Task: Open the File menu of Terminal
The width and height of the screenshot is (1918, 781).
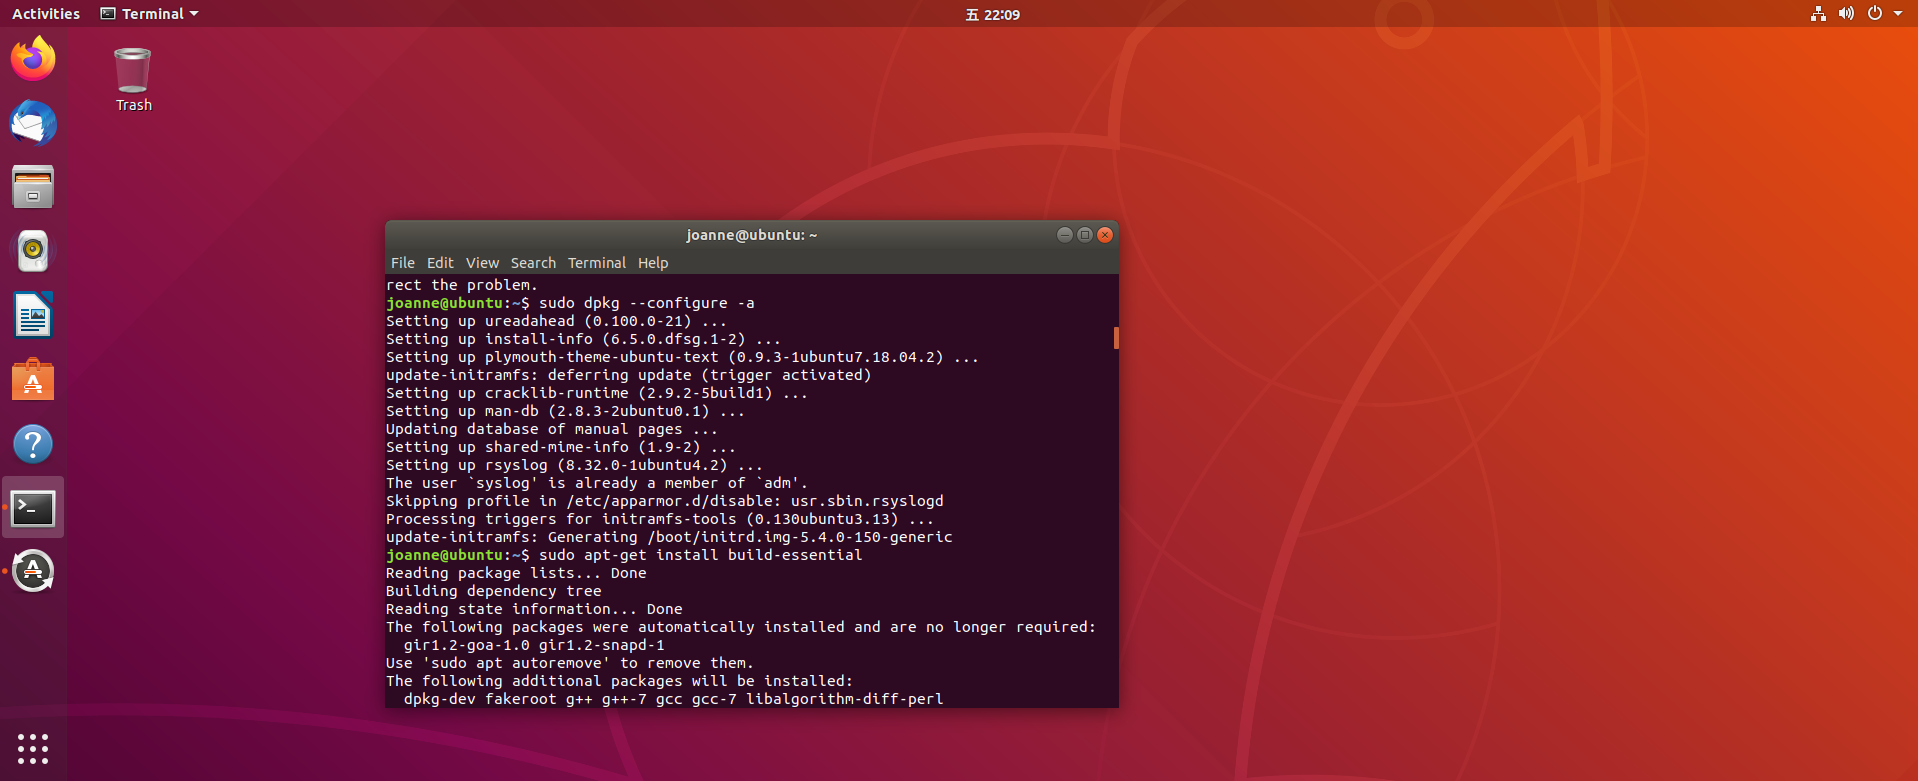Action: (403, 263)
